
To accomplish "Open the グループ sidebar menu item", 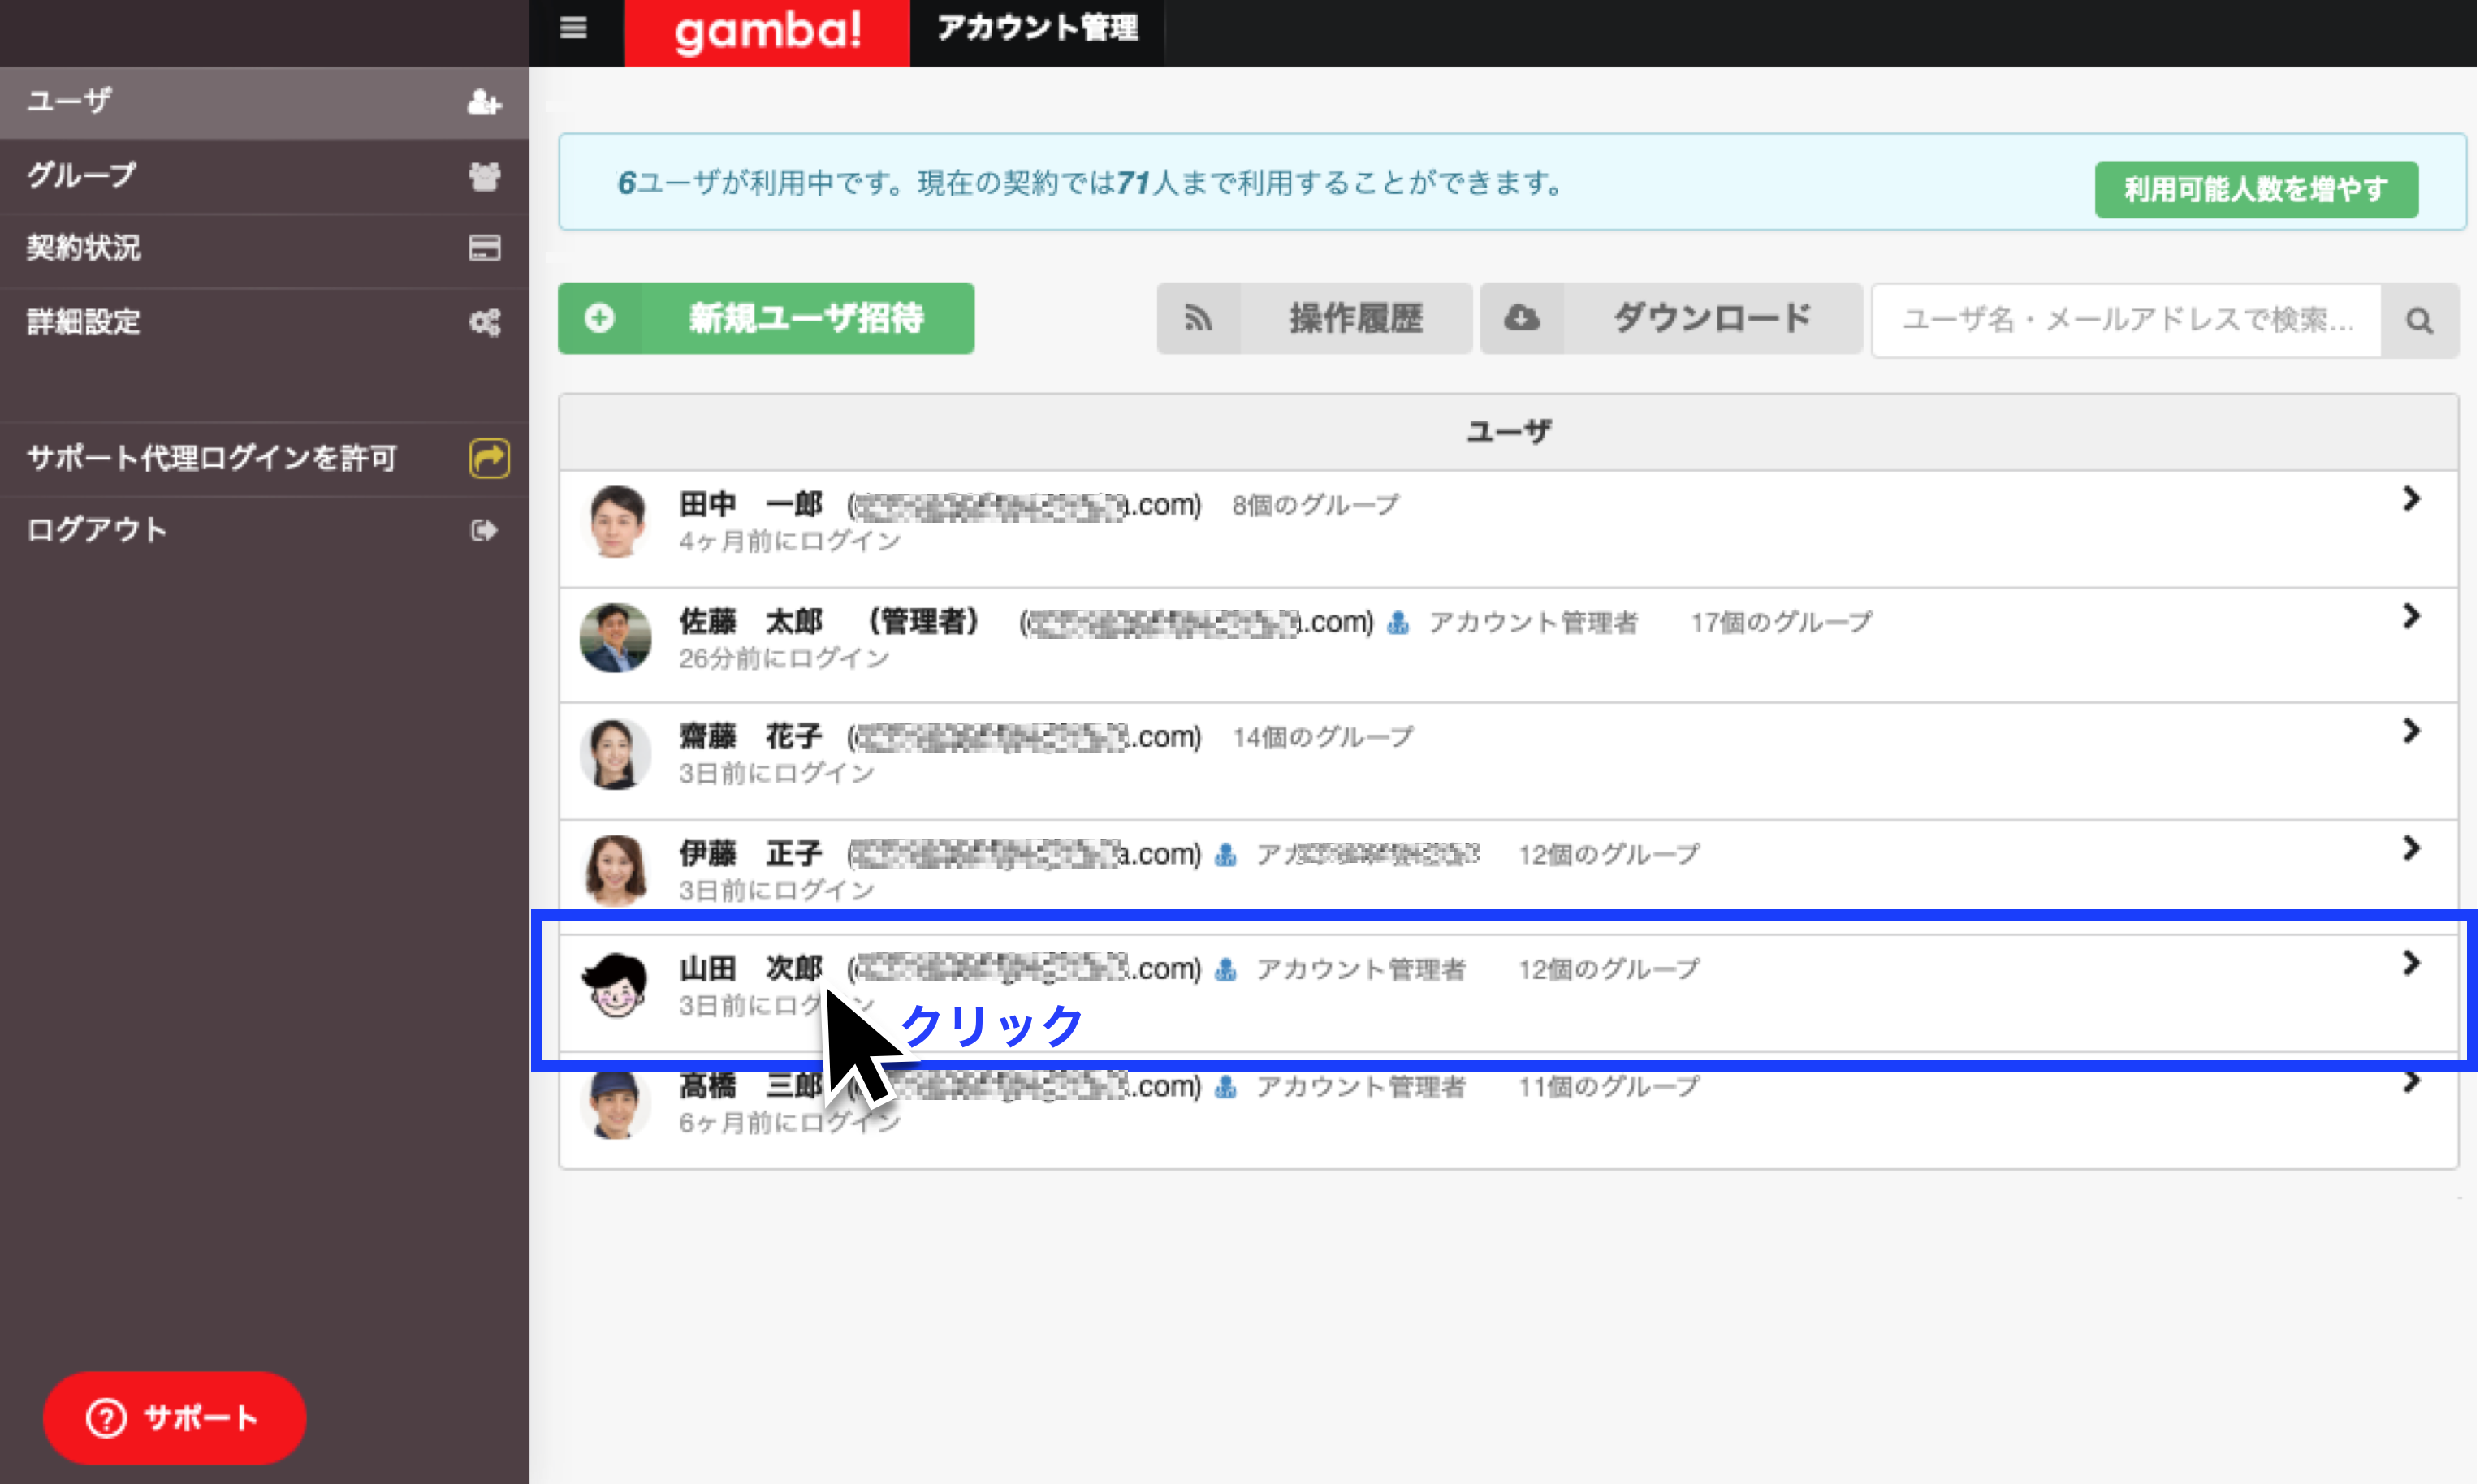I will (264, 176).
